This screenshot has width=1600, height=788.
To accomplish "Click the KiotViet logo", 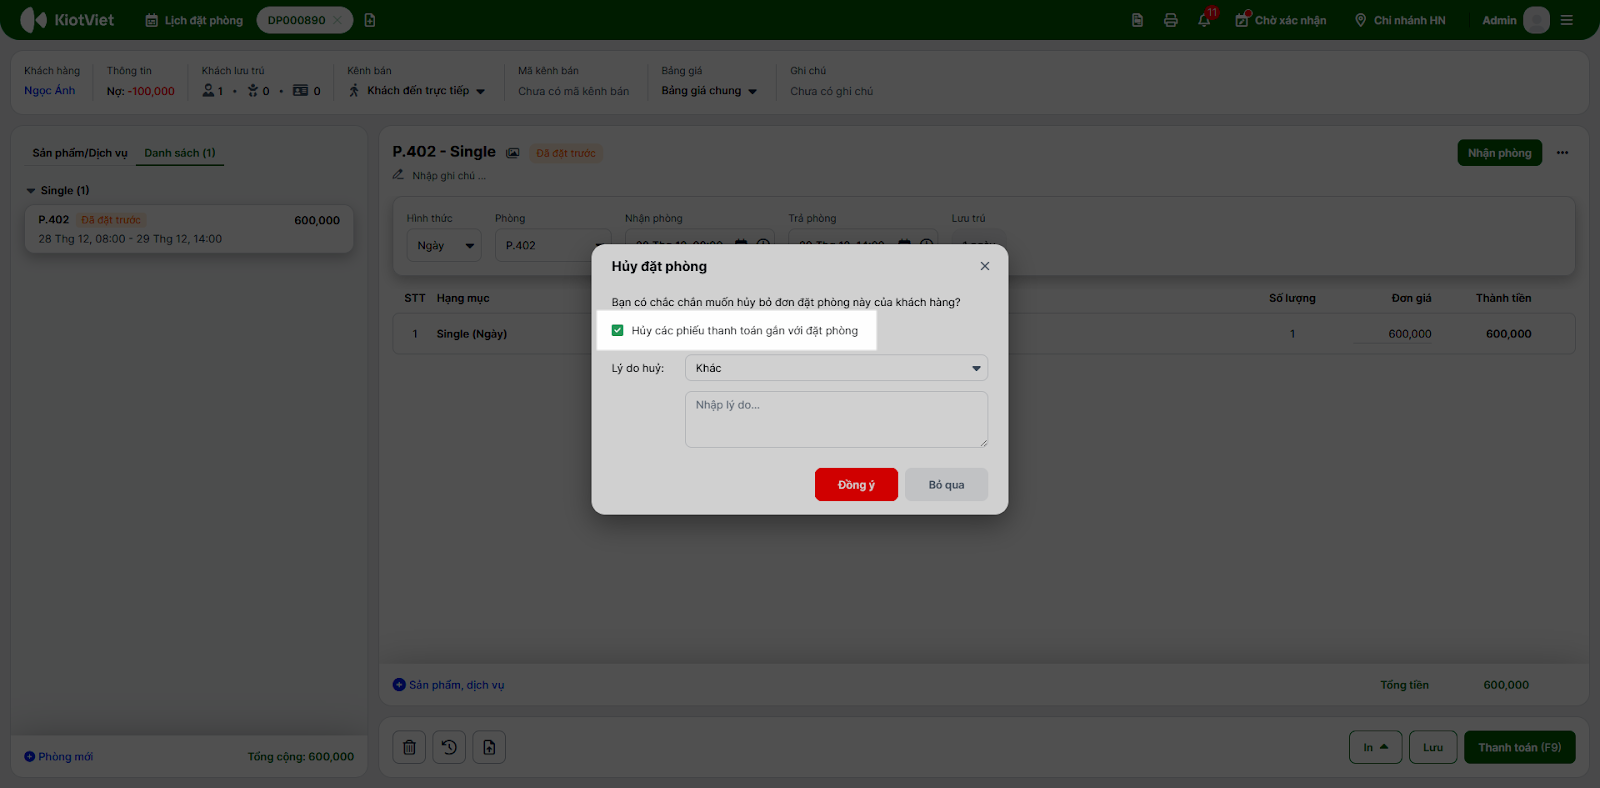I will tap(67, 20).
